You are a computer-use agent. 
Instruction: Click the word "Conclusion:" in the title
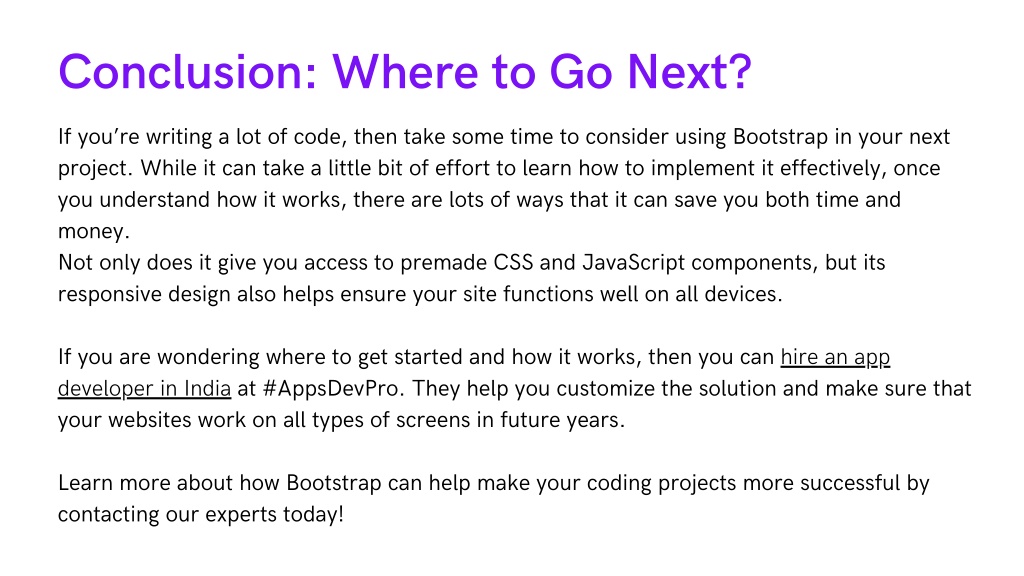188,72
